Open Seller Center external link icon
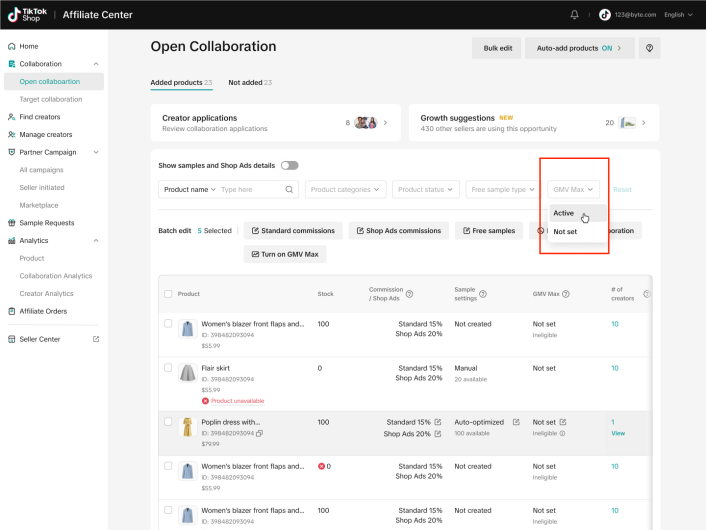 pyautogui.click(x=96, y=339)
